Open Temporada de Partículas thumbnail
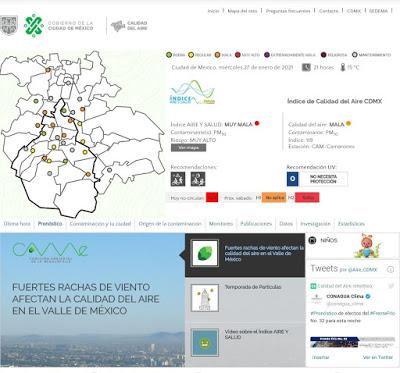The image size is (400, 373). (205, 298)
